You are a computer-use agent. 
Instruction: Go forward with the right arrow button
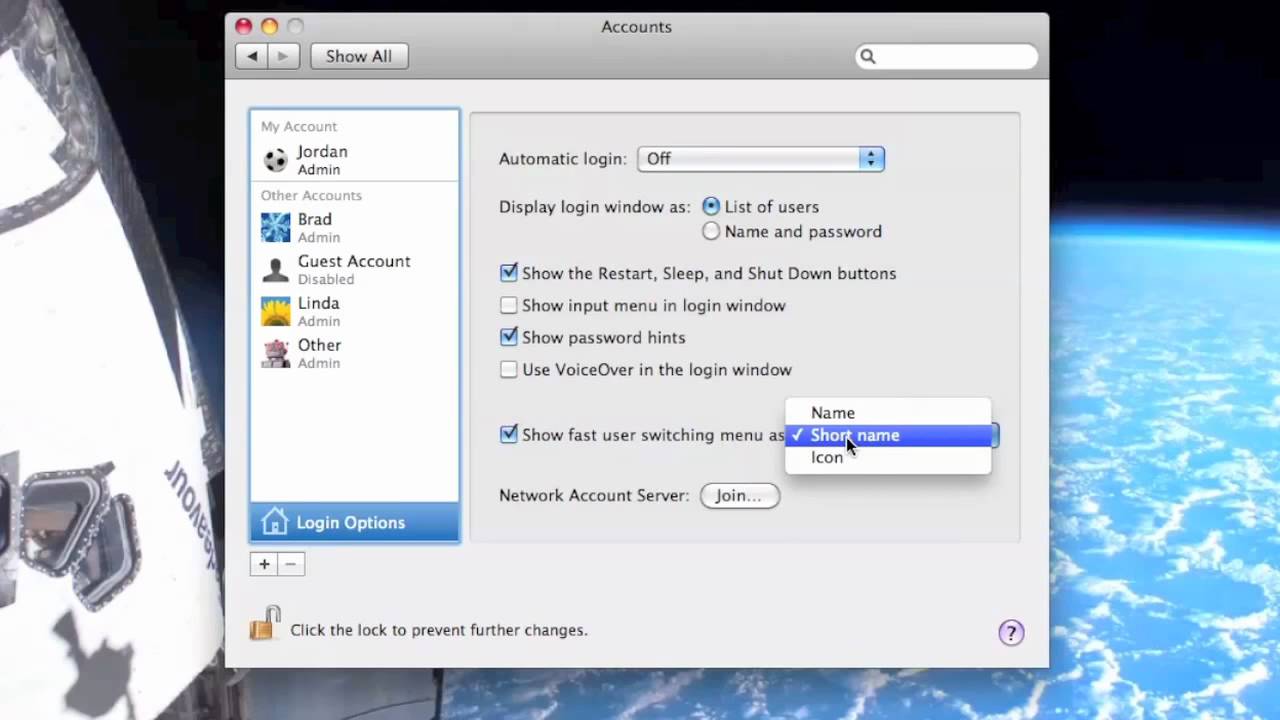click(283, 56)
